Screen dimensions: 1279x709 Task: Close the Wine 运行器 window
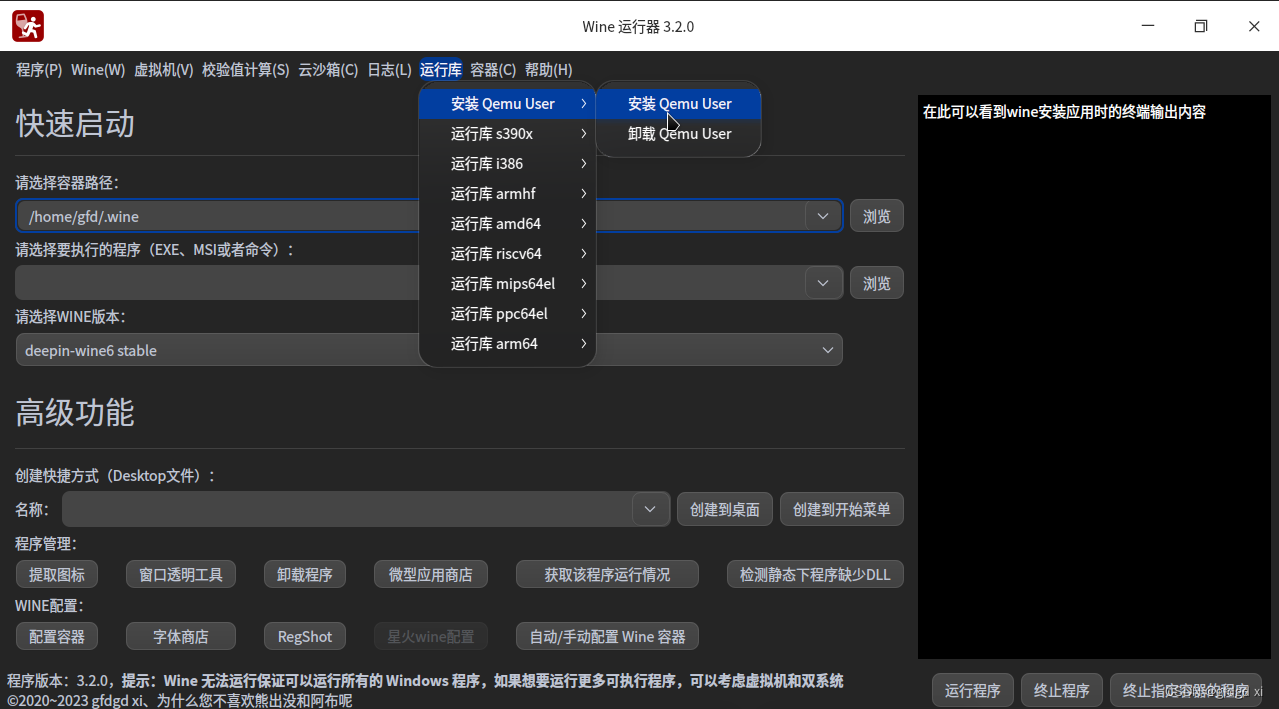pos(1254,26)
